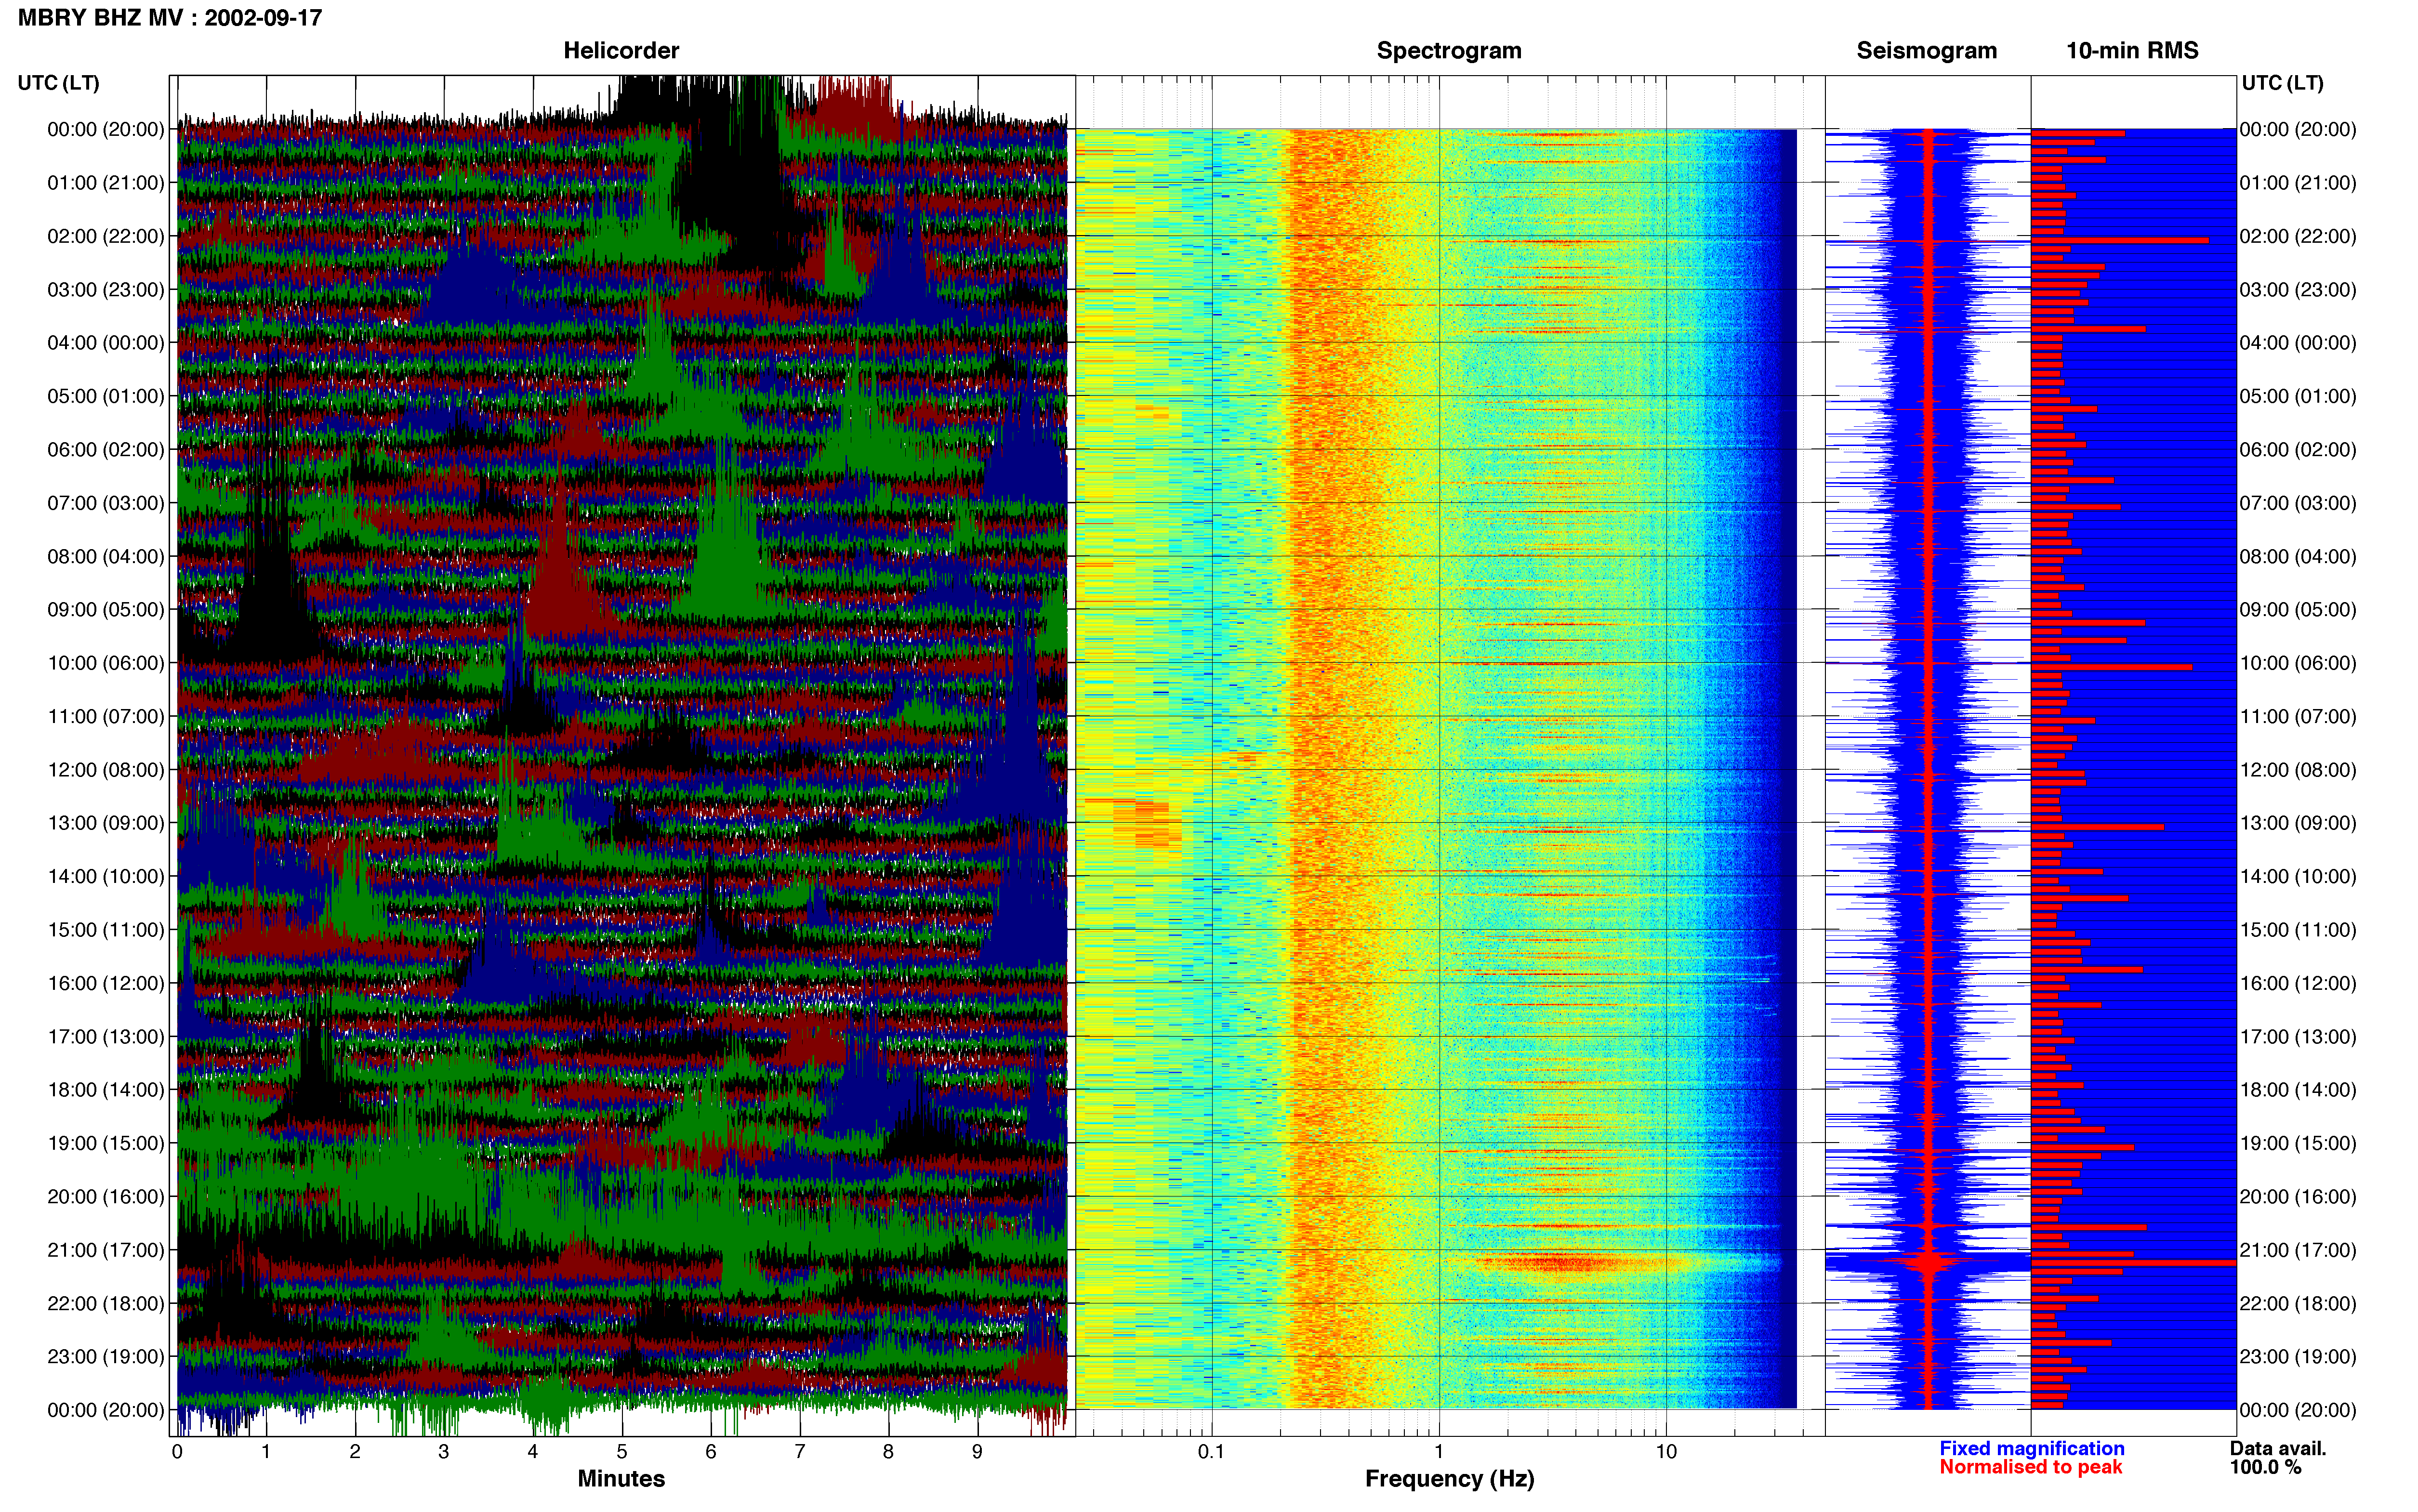Click the plot title MBRY BHZ MV : 2002-09-17
The height and width of the screenshot is (1512, 2418).
[170, 18]
